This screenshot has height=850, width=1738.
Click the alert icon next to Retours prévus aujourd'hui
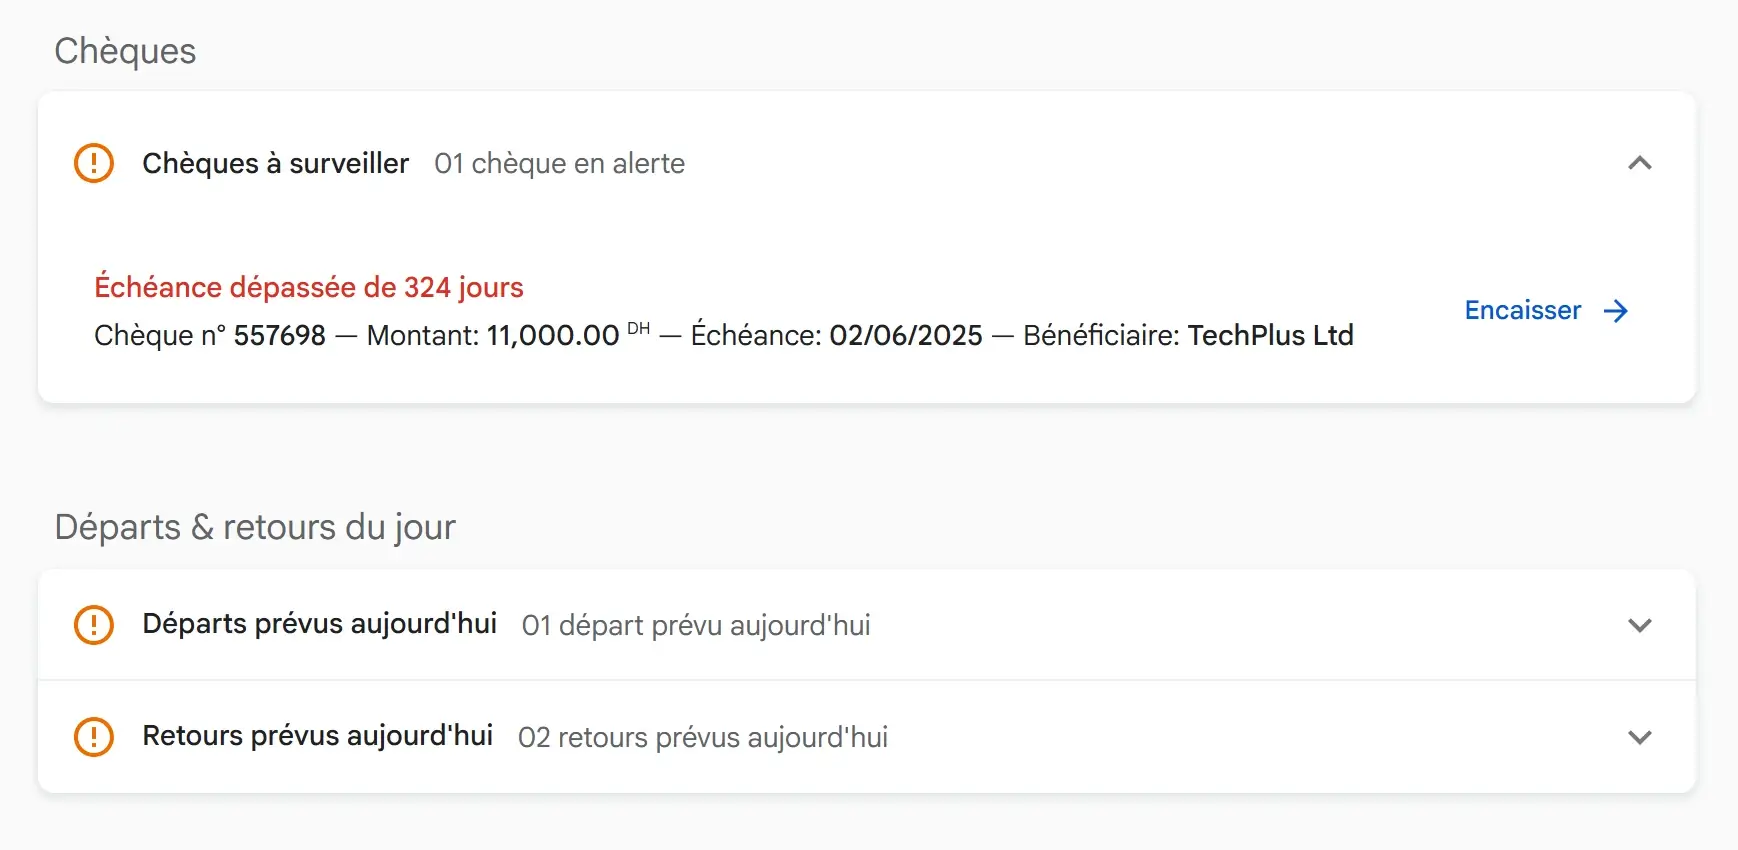tap(93, 736)
